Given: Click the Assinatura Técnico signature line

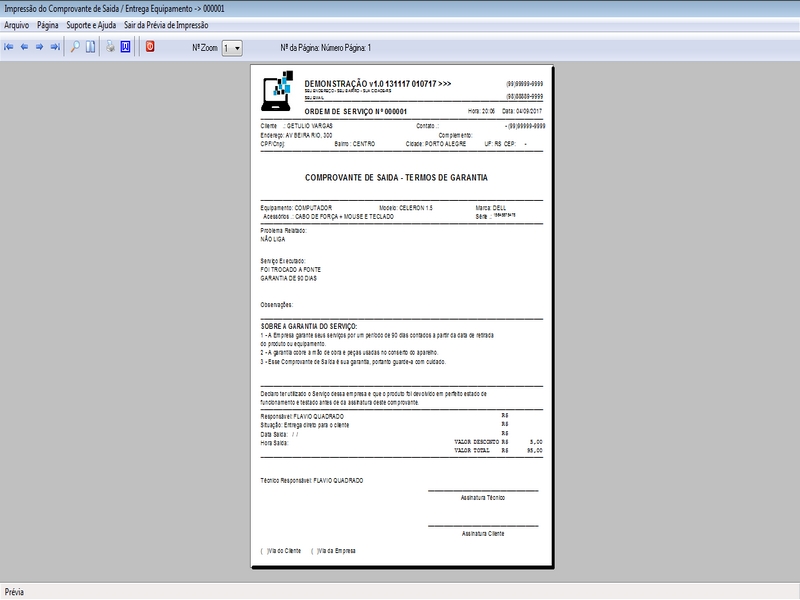Looking at the screenshot, I should 482,490.
